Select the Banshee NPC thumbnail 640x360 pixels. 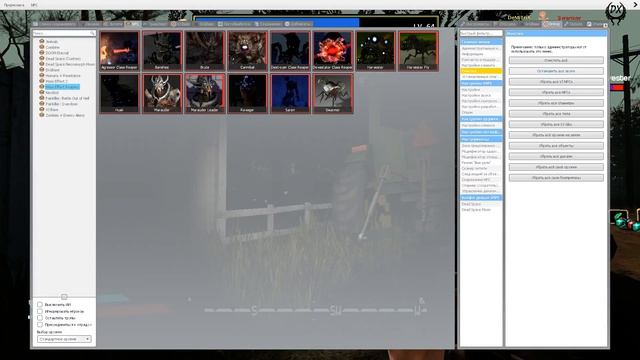(x=162, y=51)
